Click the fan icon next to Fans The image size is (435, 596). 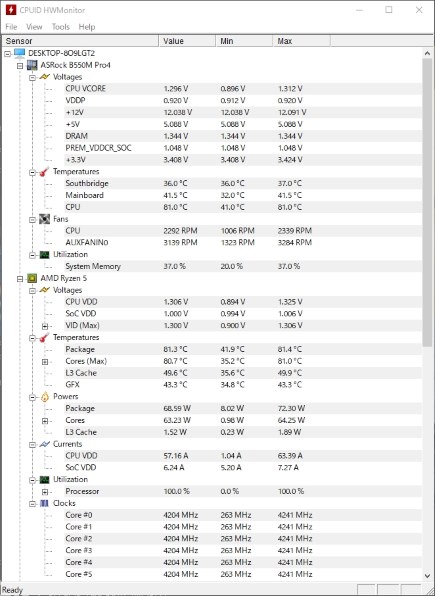click(44, 219)
